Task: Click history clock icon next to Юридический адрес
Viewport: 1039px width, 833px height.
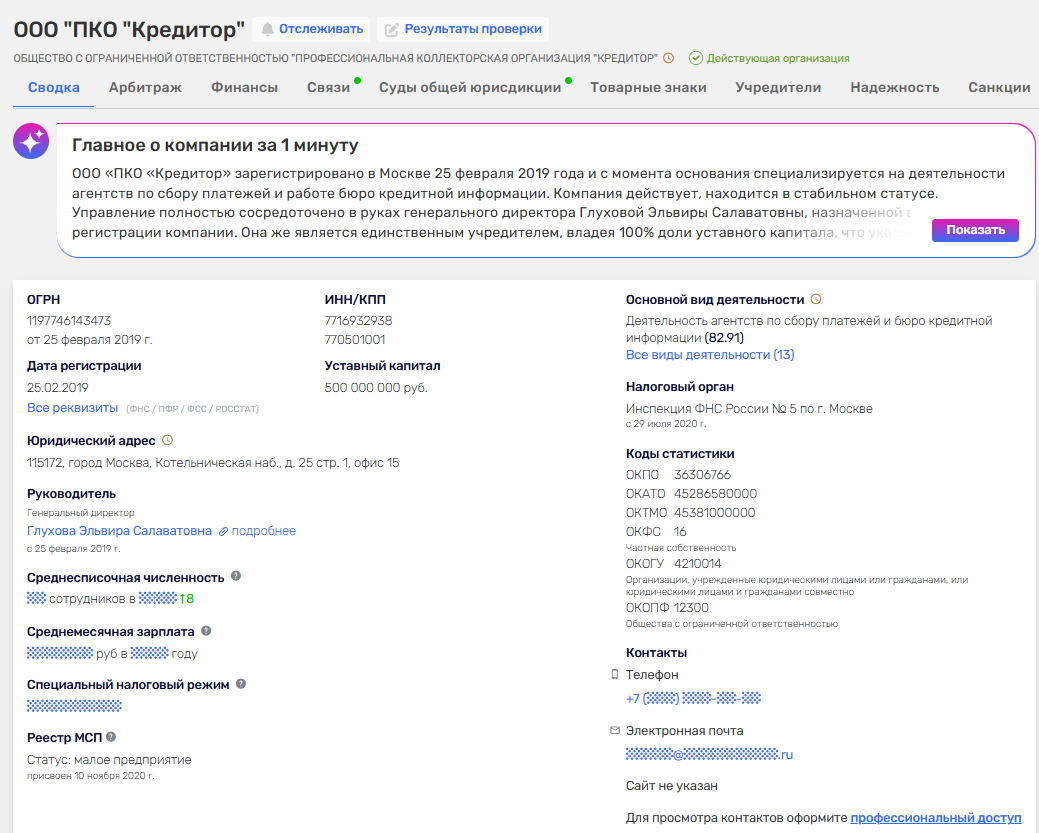Action: click(168, 440)
